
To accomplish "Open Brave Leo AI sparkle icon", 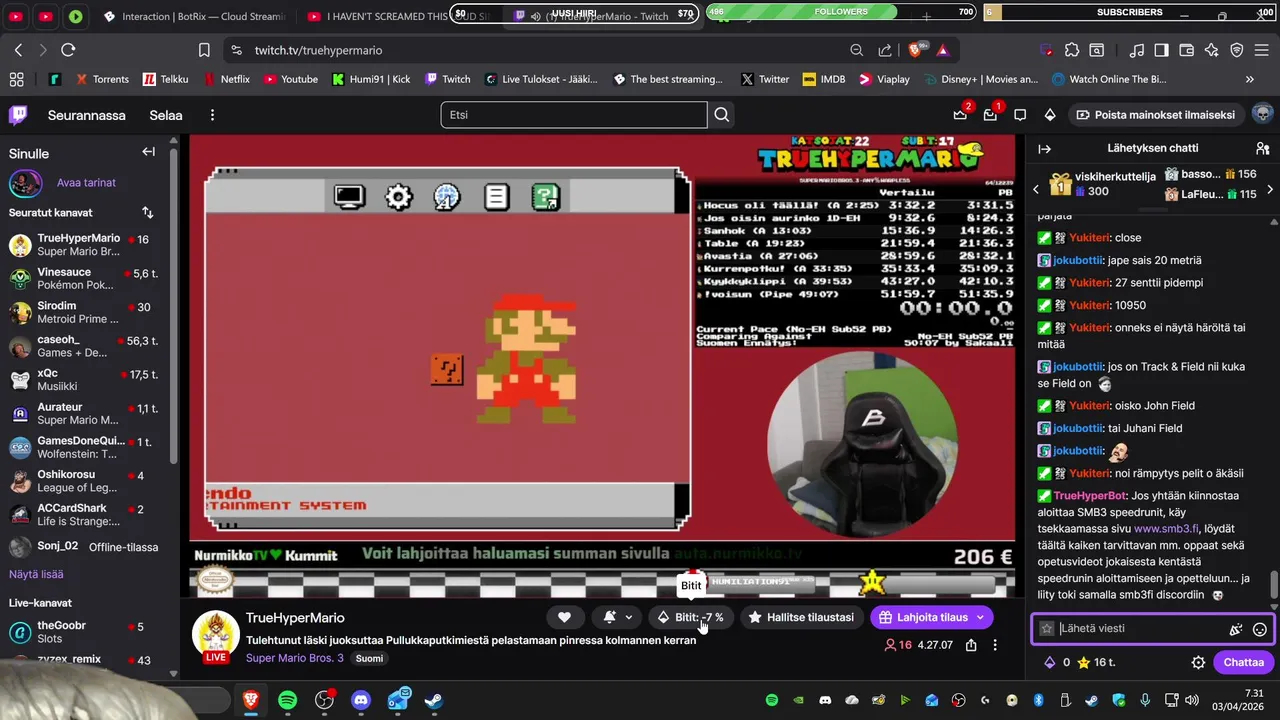I will click(x=1212, y=50).
